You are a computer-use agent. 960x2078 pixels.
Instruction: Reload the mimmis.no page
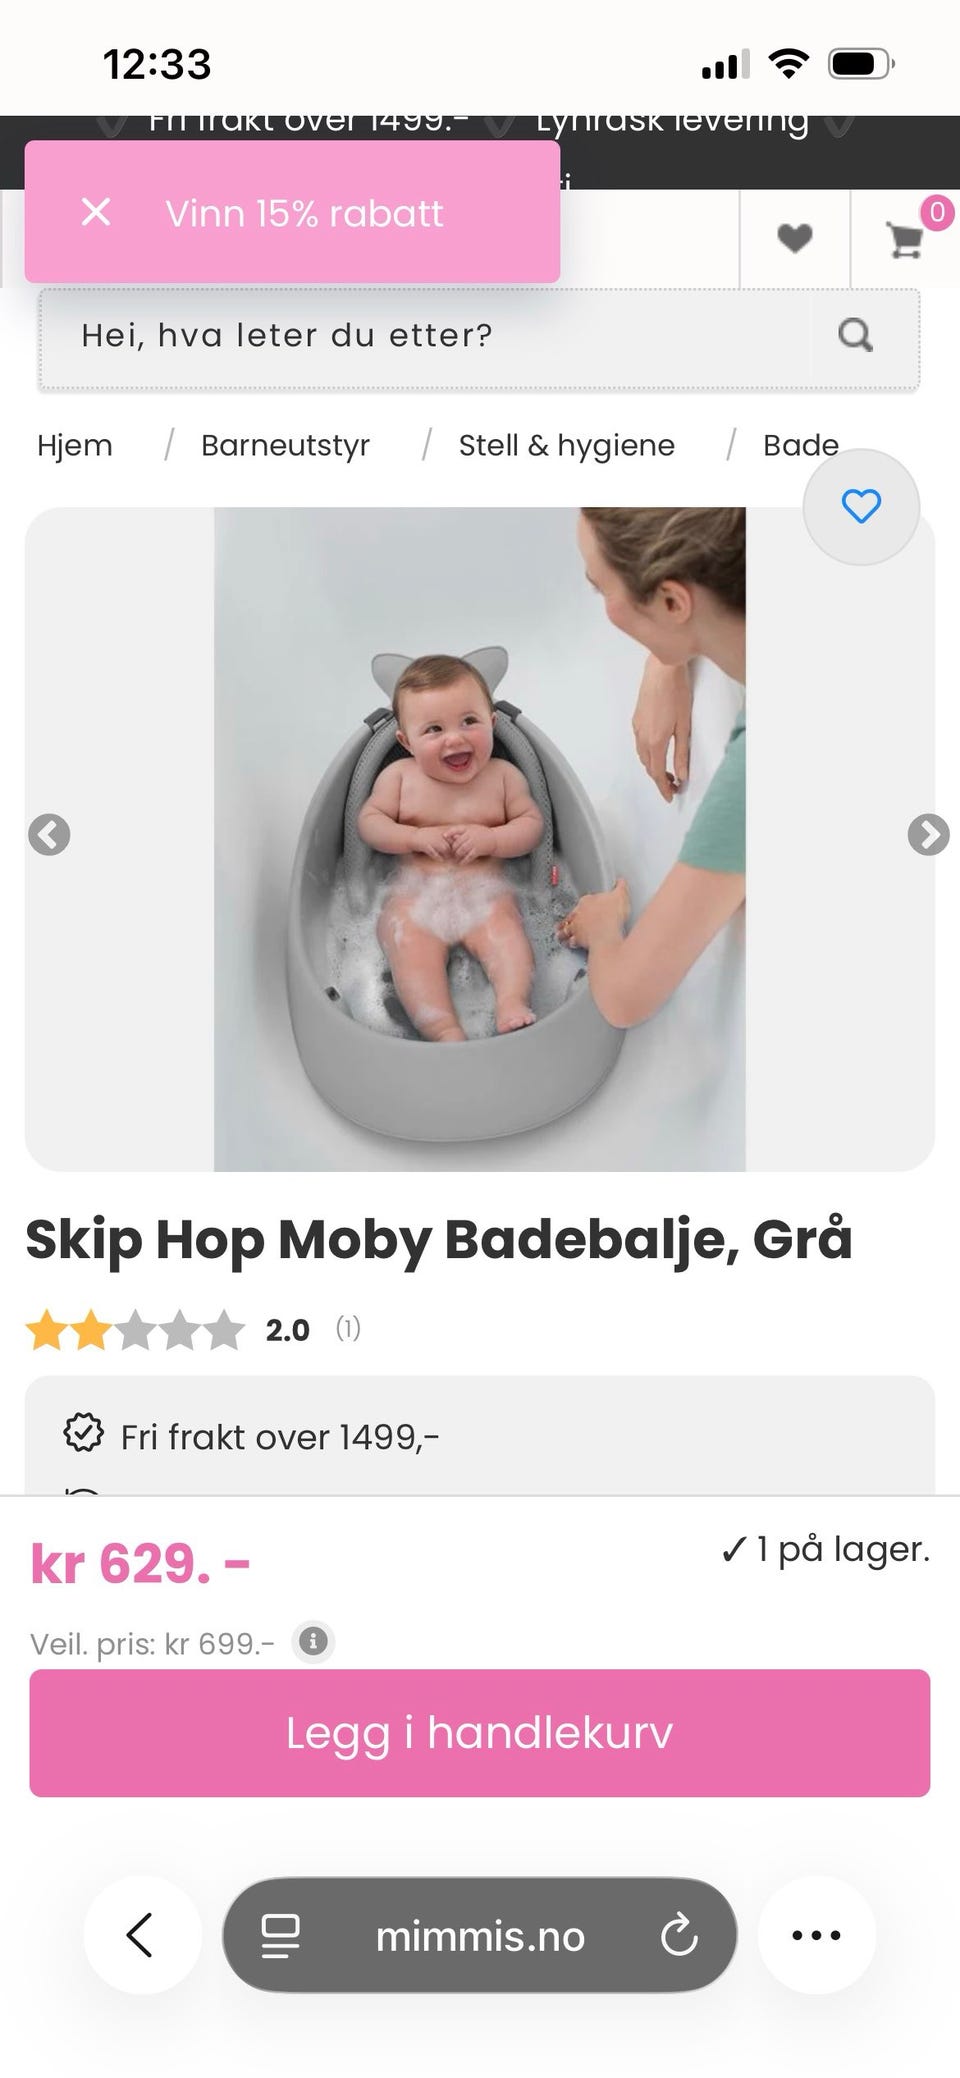[x=679, y=1935]
